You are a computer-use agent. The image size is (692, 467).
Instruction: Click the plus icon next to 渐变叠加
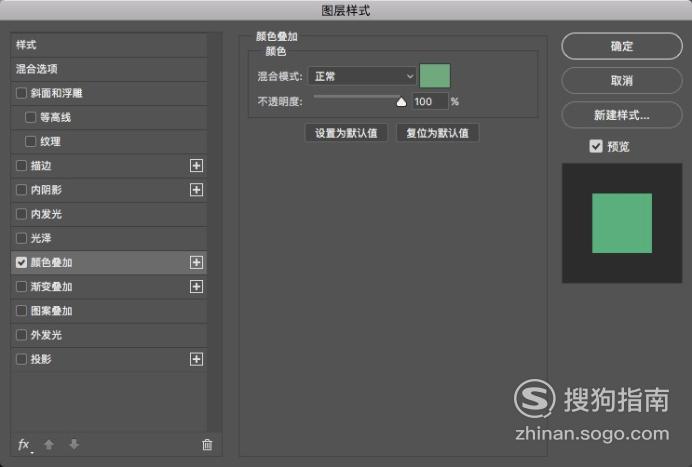[x=196, y=287]
